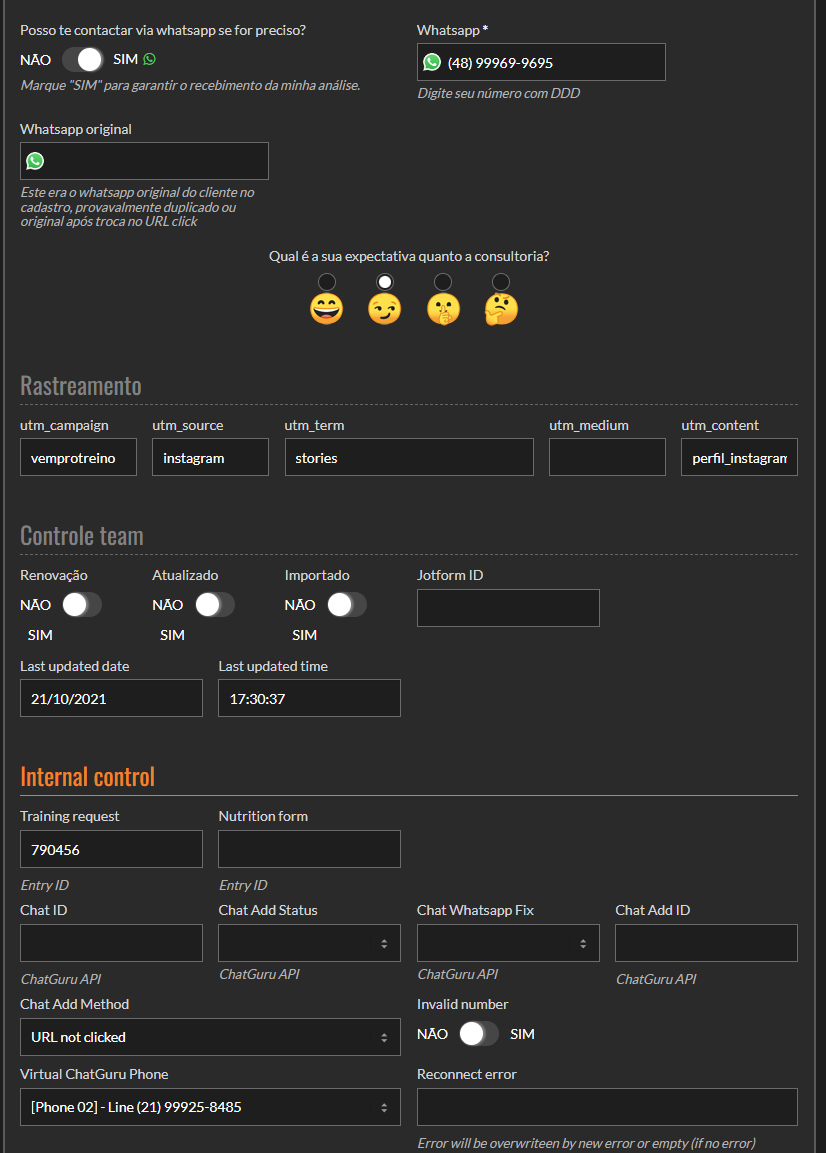
Task: Select the radio button above the shushing emoji
Action: point(443,282)
